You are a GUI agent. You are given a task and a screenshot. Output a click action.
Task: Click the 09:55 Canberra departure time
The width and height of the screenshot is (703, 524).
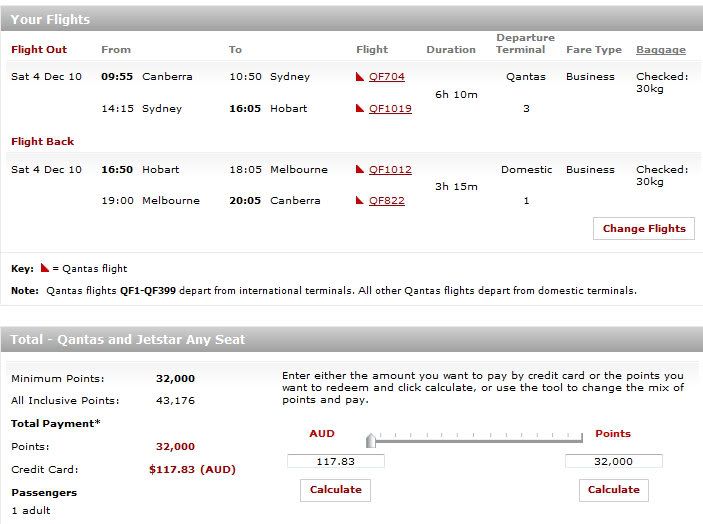117,77
